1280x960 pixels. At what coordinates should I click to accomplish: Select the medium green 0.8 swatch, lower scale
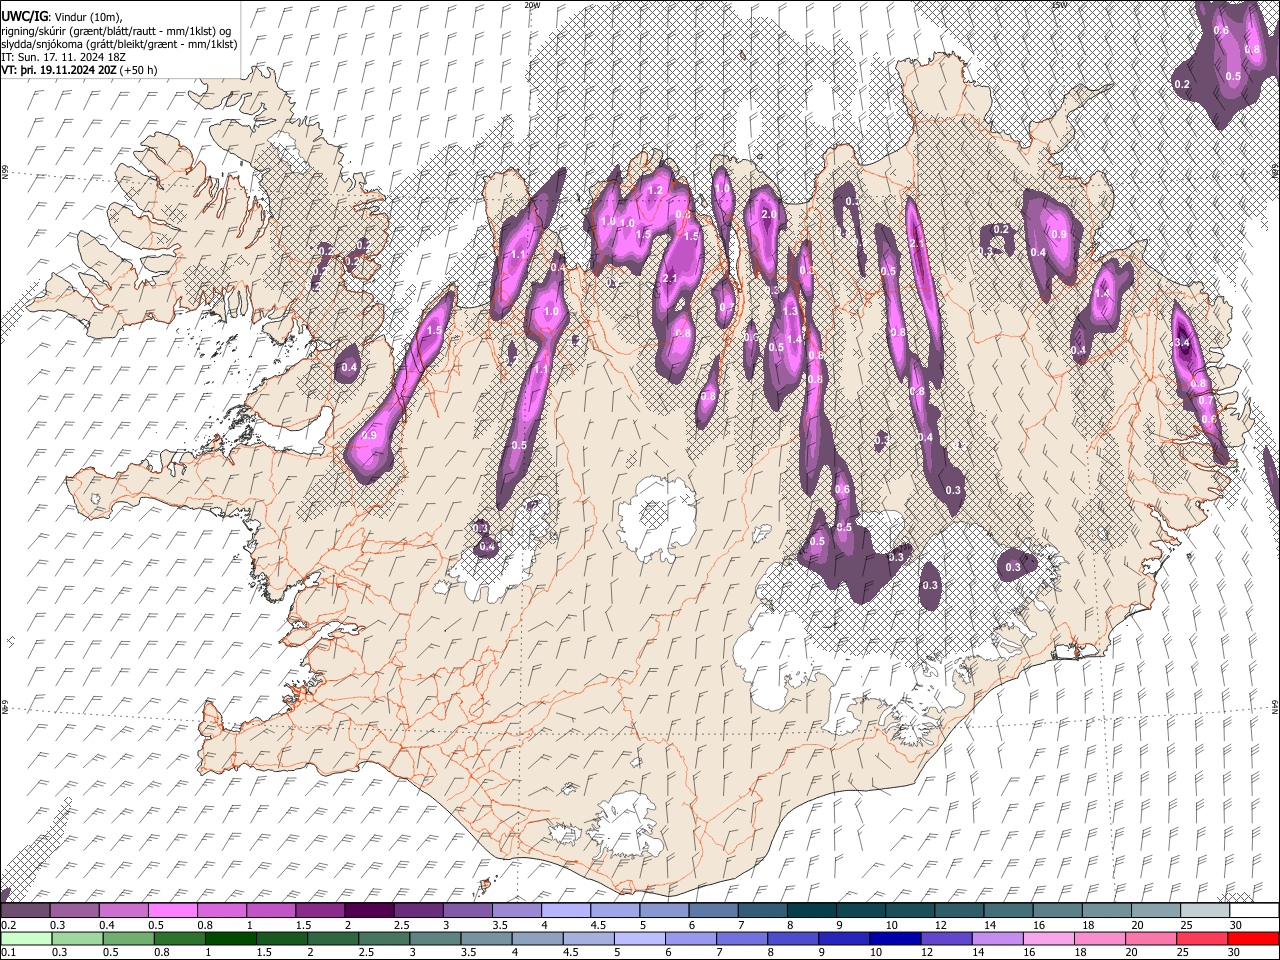[x=180, y=938]
